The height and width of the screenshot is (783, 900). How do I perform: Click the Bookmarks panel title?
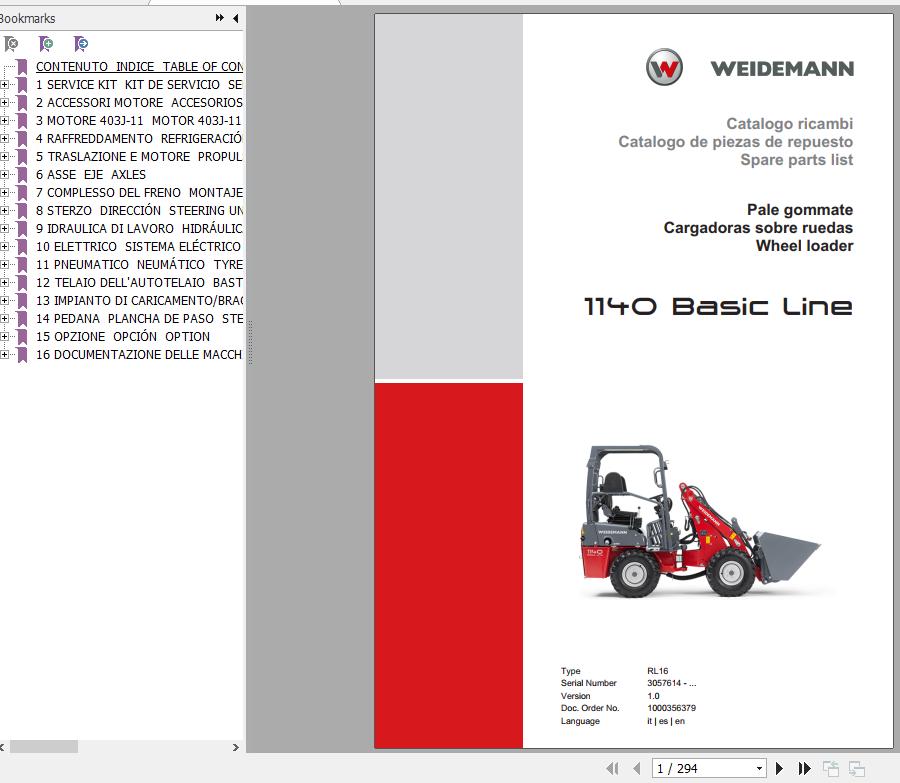[x=28, y=18]
